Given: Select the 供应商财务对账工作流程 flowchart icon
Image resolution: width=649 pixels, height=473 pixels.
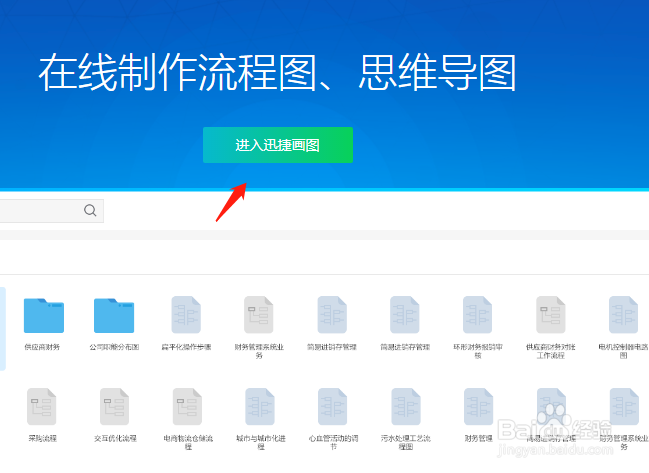Looking at the screenshot, I should click(550, 315).
